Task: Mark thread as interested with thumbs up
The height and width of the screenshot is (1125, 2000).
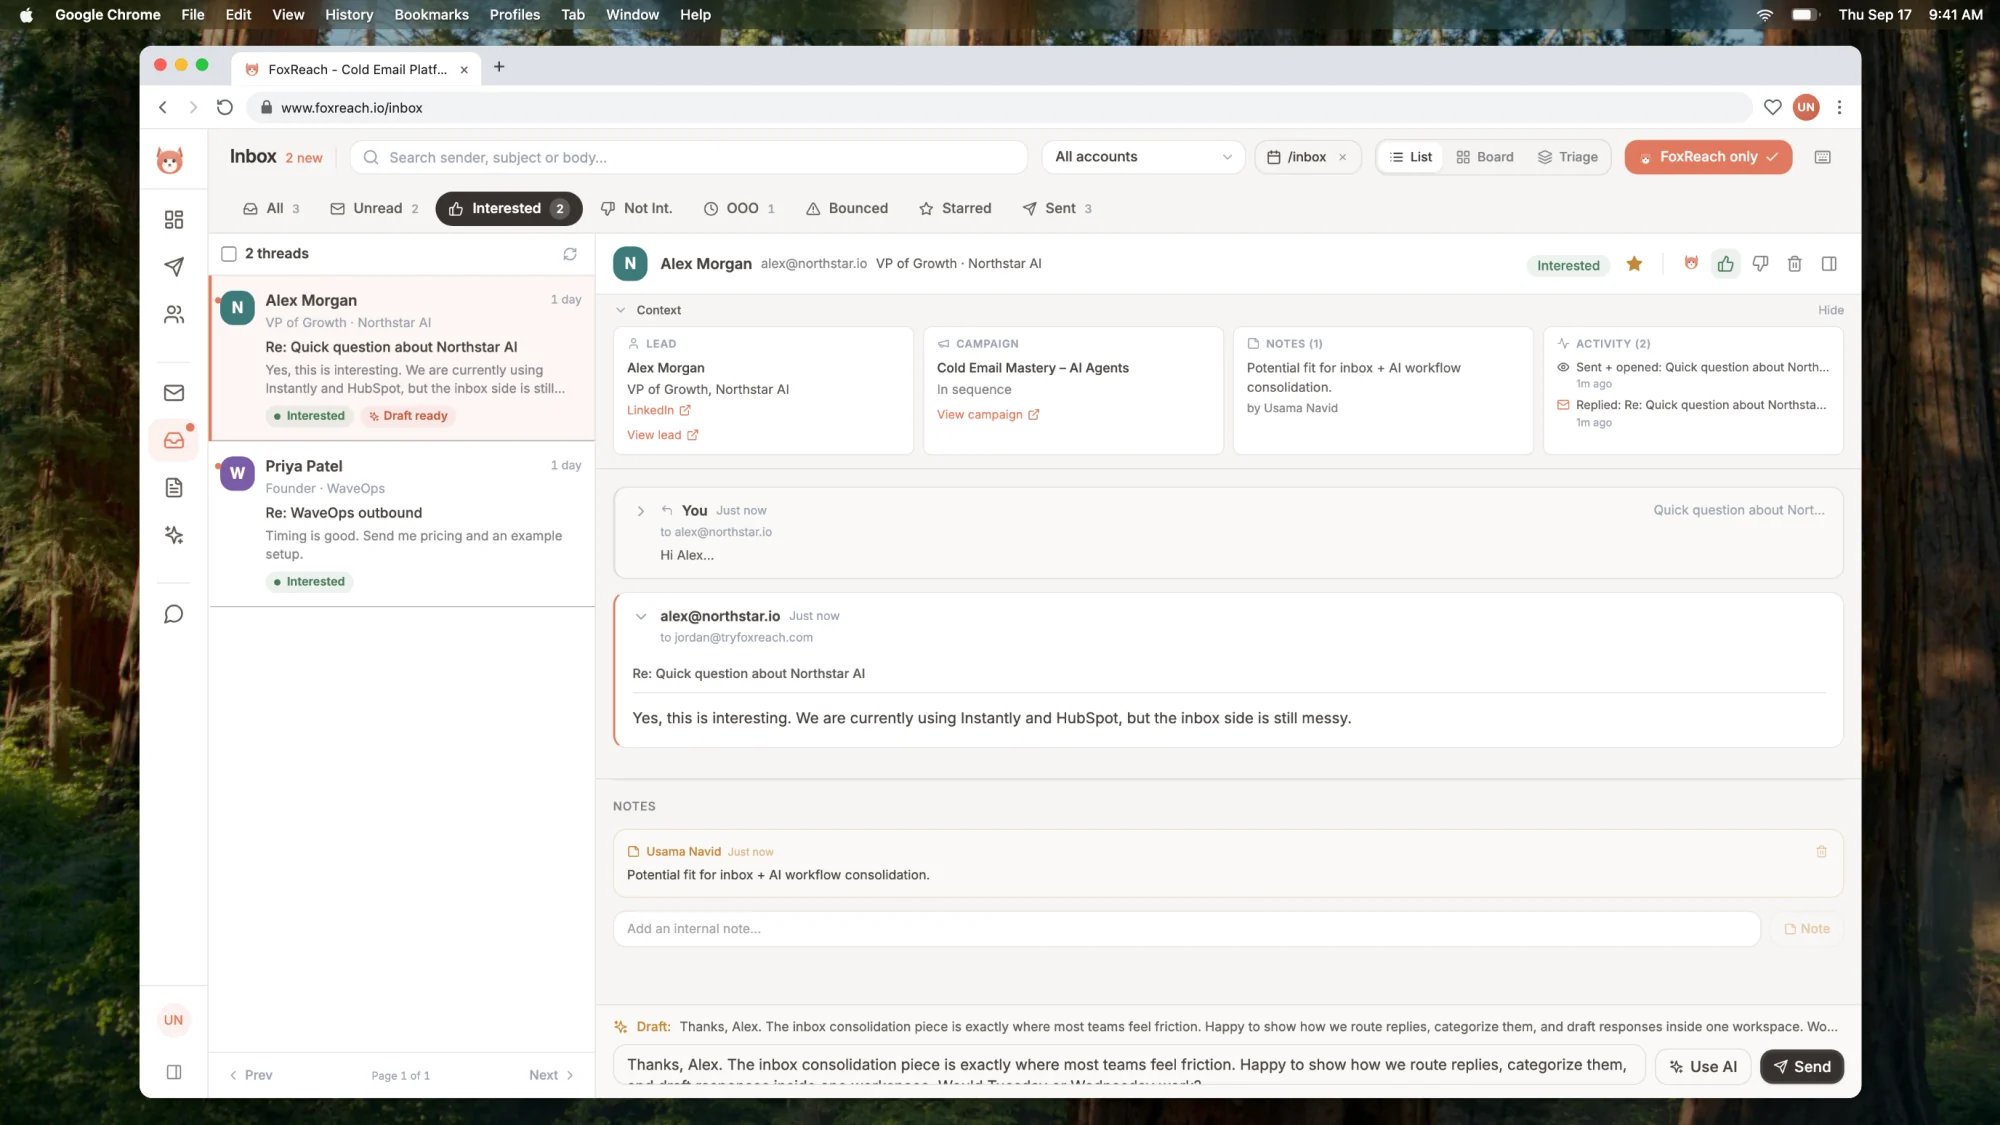Action: [x=1726, y=264]
